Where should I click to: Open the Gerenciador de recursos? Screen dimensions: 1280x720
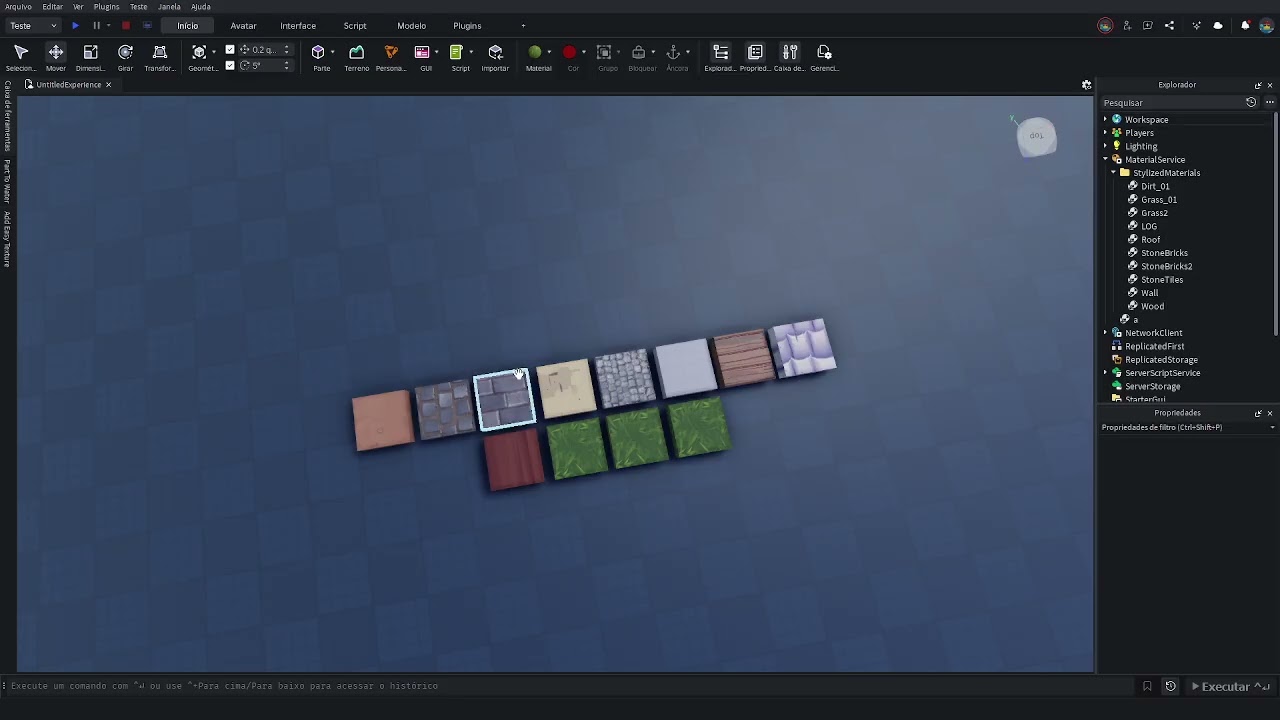pyautogui.click(x=824, y=58)
